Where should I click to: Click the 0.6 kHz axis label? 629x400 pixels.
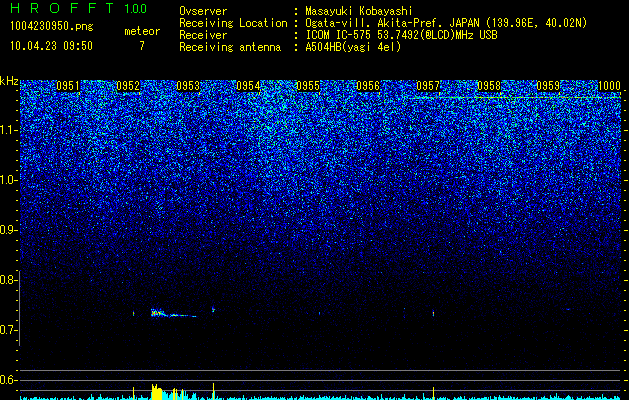pos(8,380)
